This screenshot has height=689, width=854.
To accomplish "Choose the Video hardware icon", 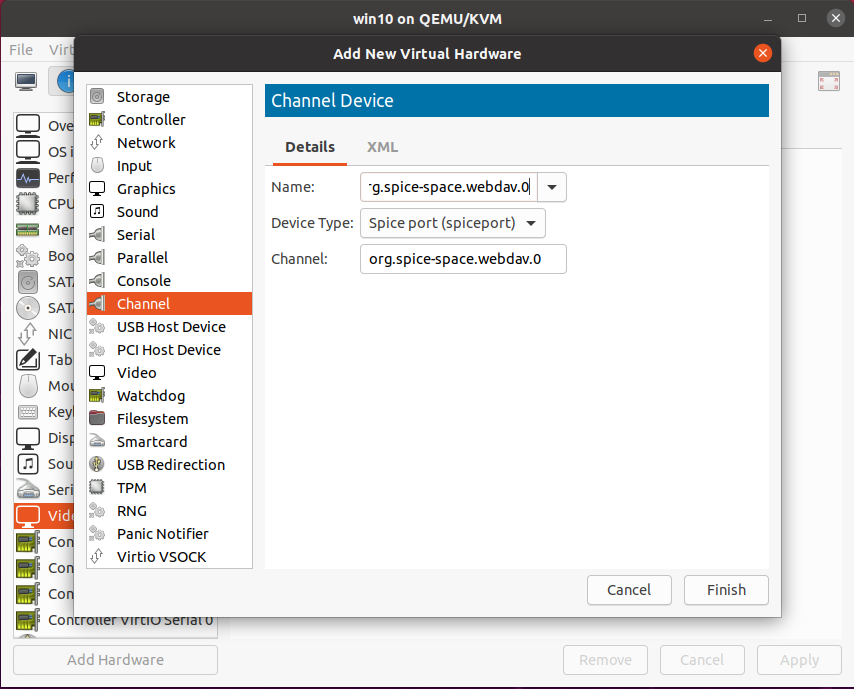I will pyautogui.click(x=97, y=373).
